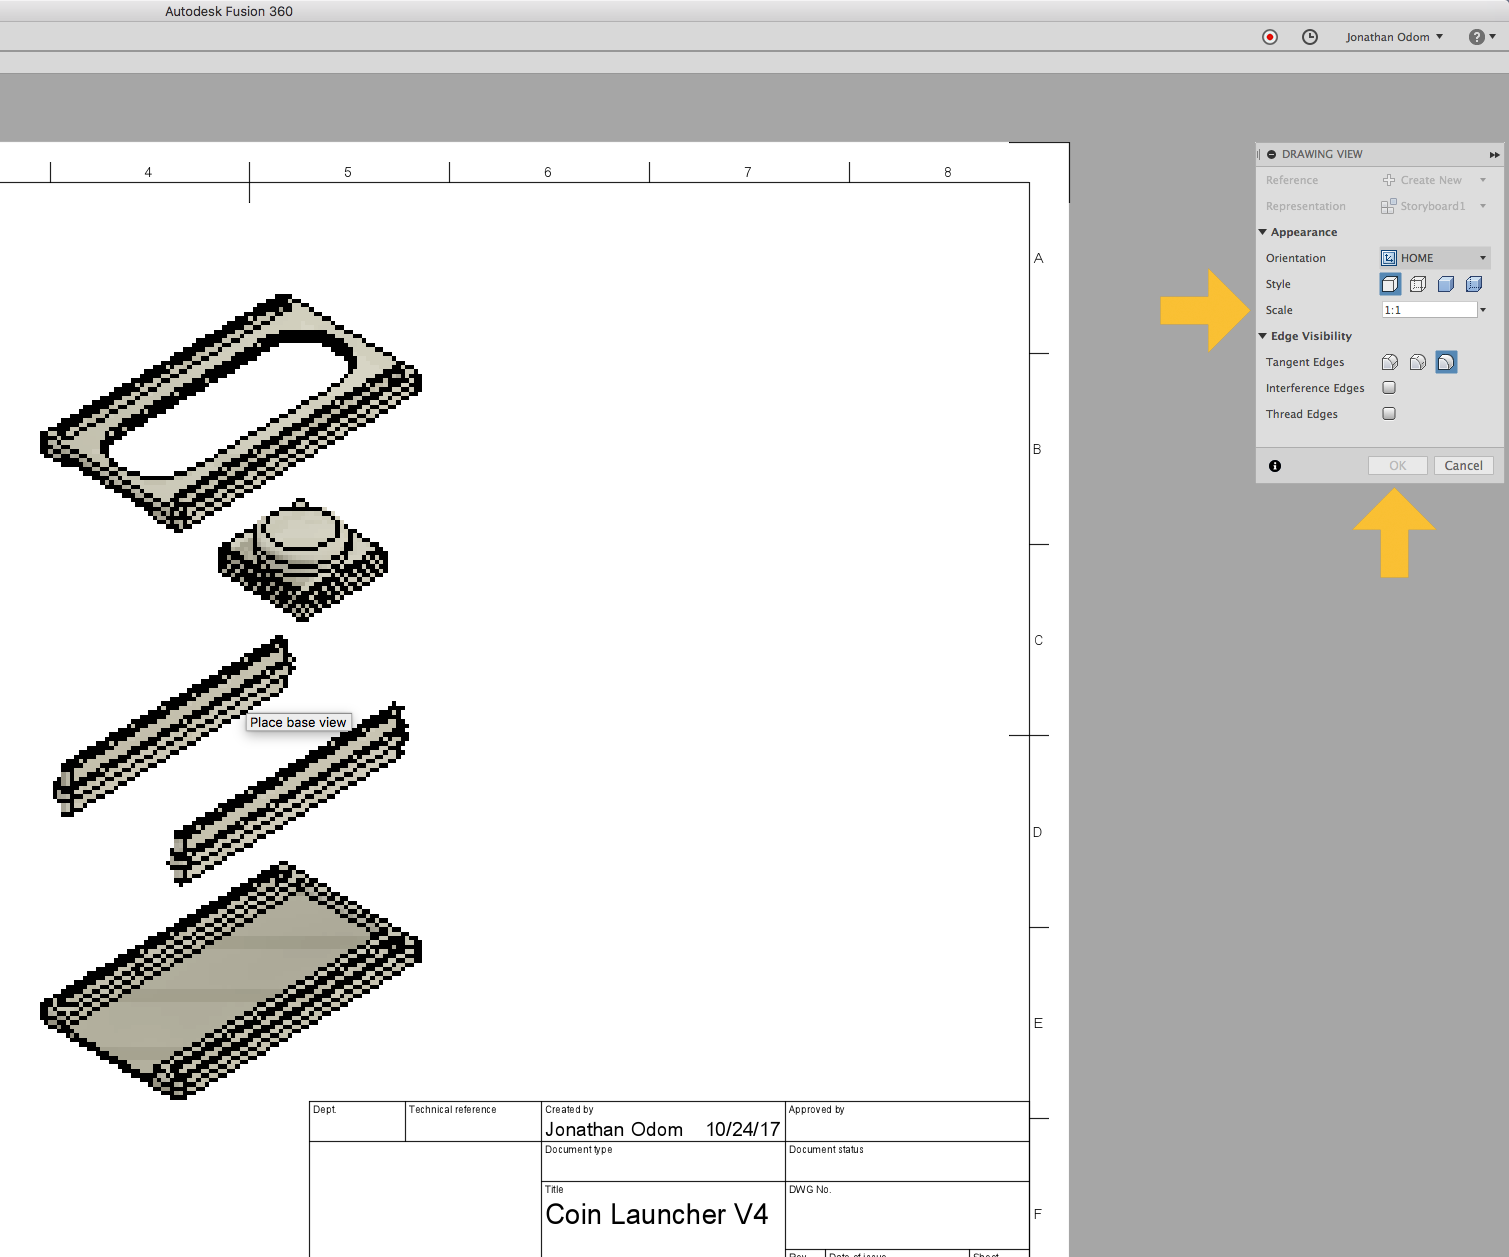Enable the Thread Edges checkbox
The width and height of the screenshot is (1509, 1257).
pyautogui.click(x=1388, y=413)
